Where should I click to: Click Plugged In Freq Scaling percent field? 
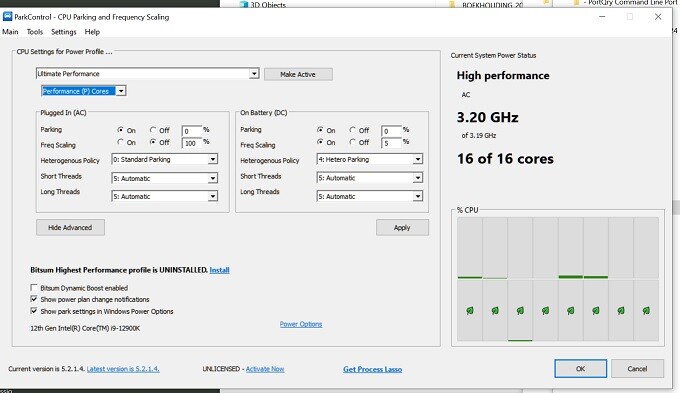click(192, 143)
